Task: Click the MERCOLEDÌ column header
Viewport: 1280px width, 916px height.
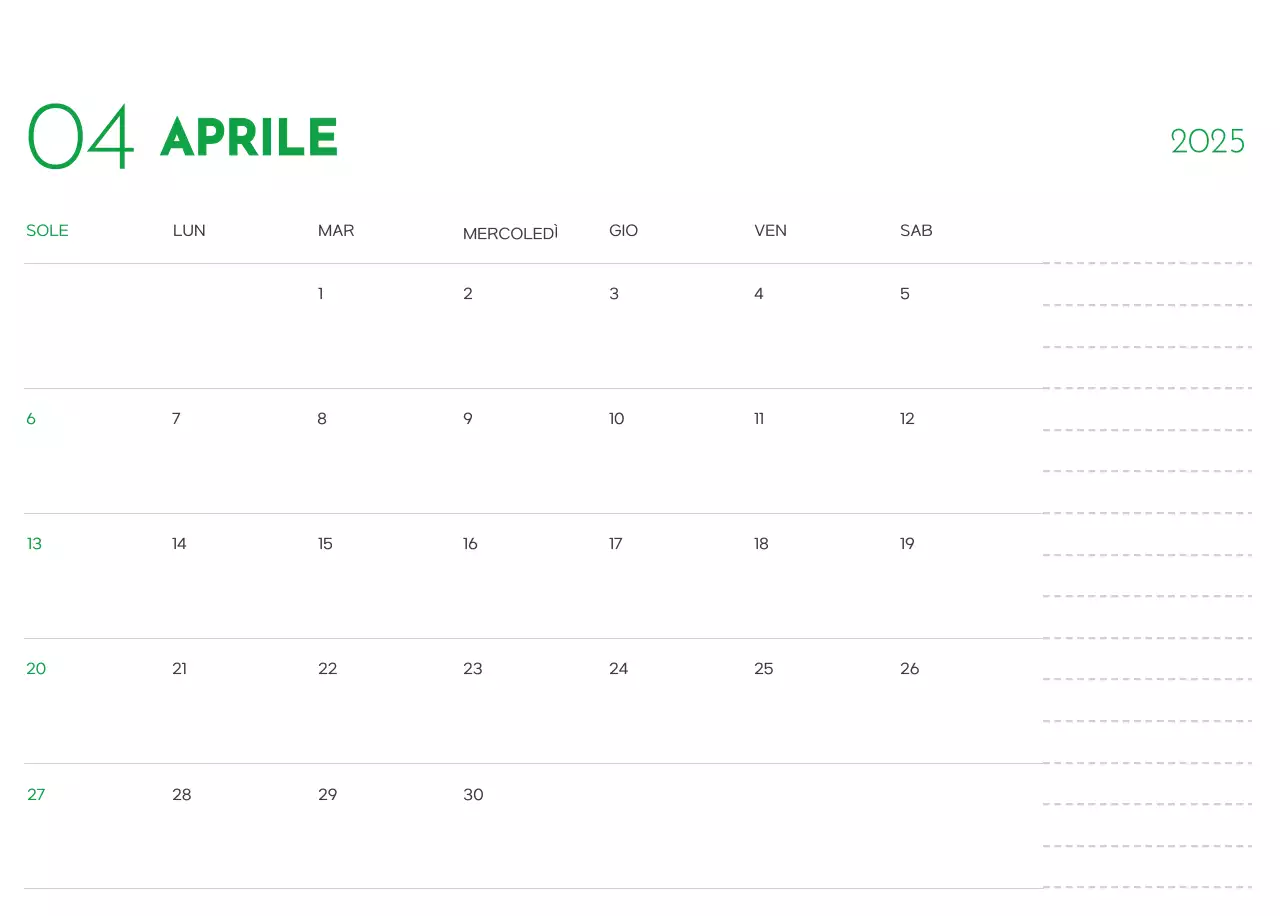Action: click(510, 234)
